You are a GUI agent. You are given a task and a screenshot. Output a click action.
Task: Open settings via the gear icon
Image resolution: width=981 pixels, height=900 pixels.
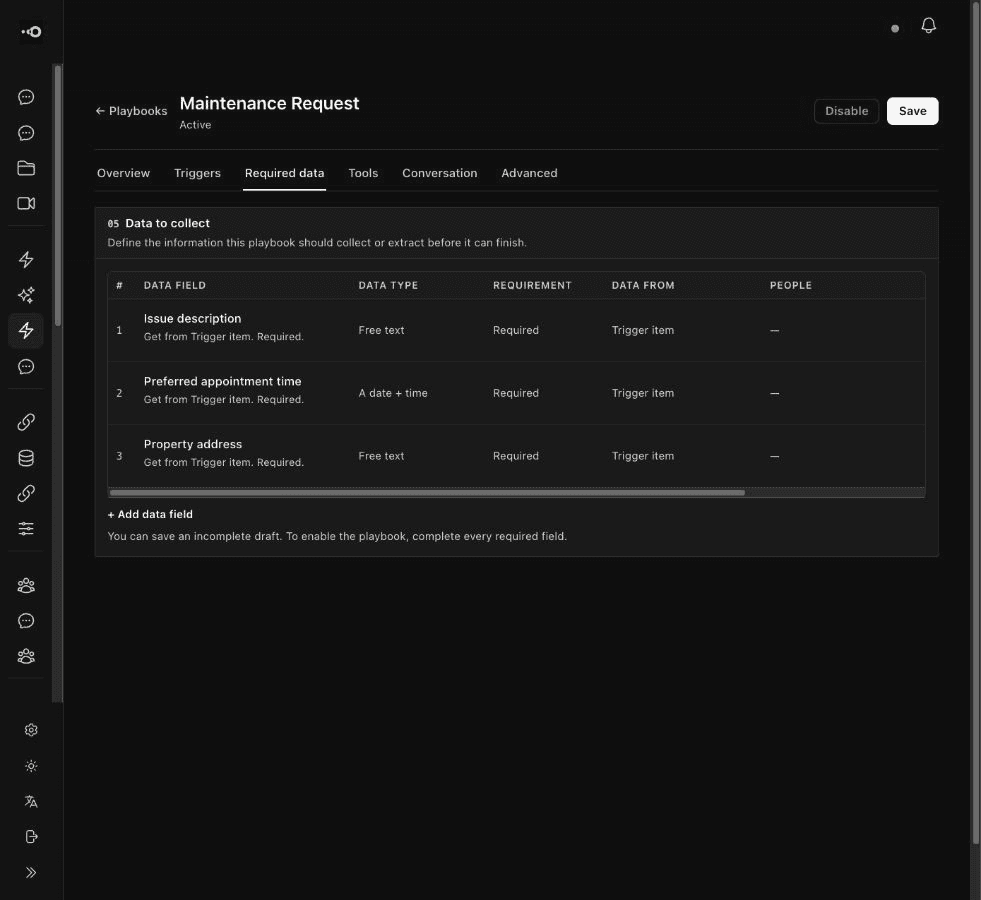[31, 730]
